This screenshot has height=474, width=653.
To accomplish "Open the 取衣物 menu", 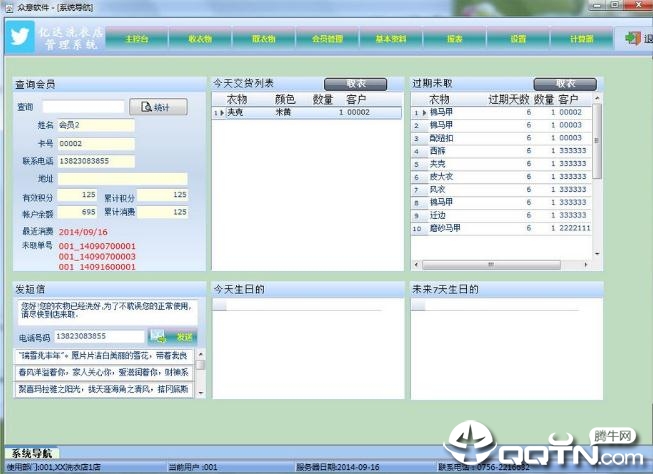I will (x=264, y=39).
